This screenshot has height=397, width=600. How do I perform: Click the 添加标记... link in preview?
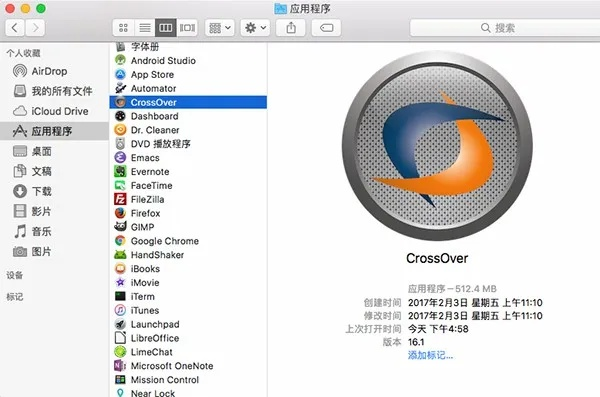[430, 355]
